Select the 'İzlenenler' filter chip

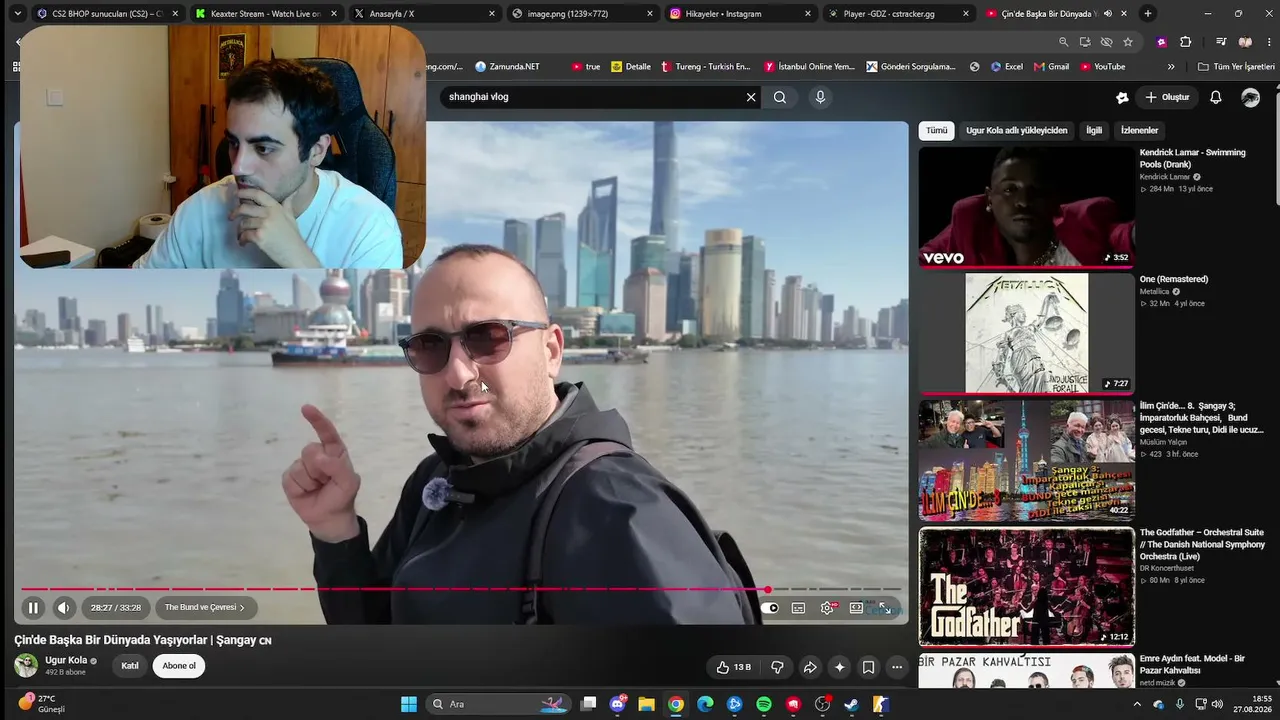coord(1139,130)
